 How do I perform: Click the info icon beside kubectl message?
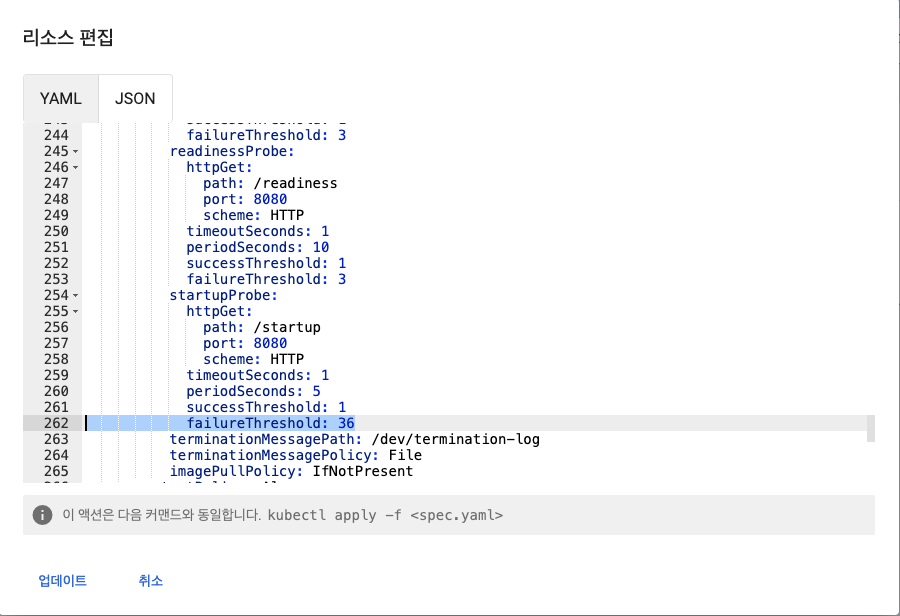(42, 515)
